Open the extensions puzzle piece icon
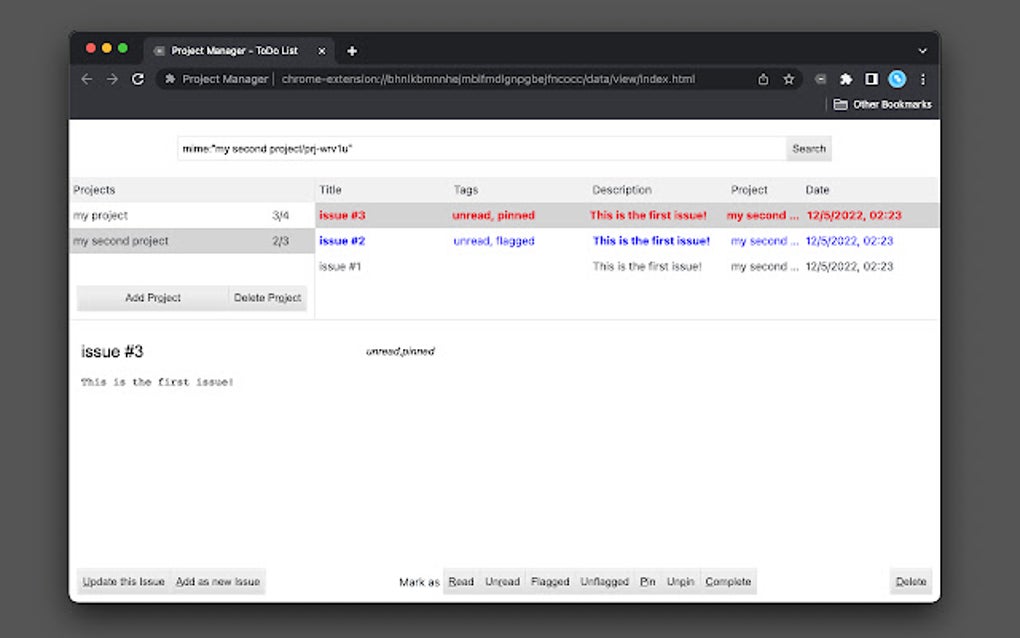The height and width of the screenshot is (638, 1020). [846, 79]
